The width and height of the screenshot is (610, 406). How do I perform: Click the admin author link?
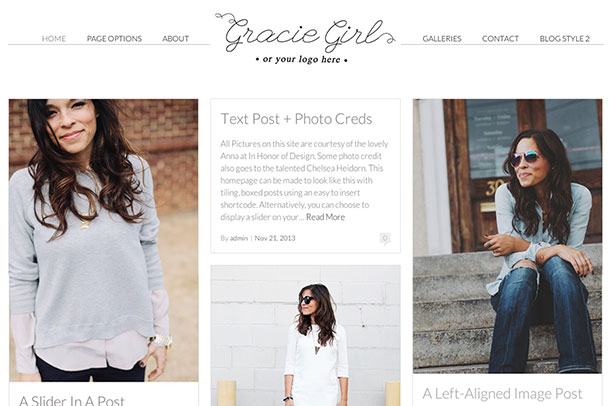pos(238,238)
